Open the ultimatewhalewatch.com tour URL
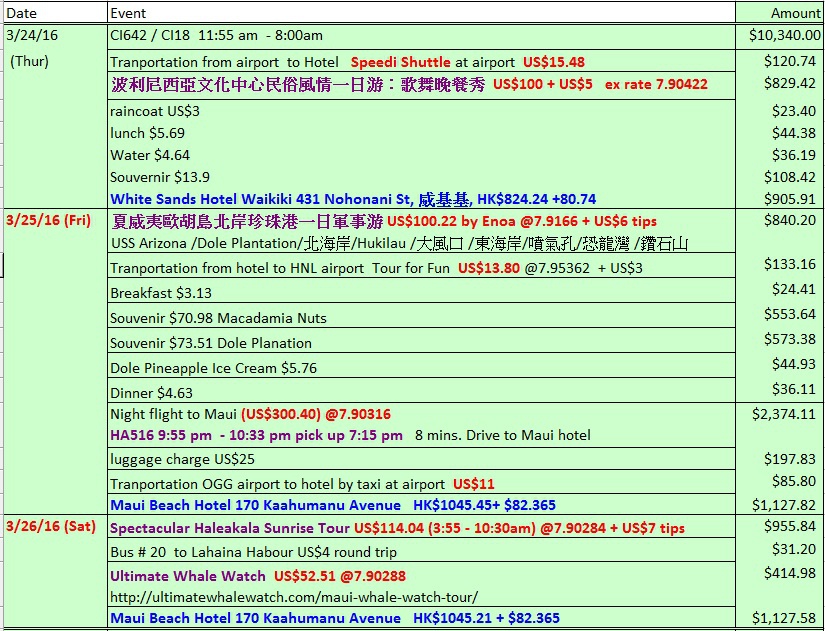 (294, 597)
